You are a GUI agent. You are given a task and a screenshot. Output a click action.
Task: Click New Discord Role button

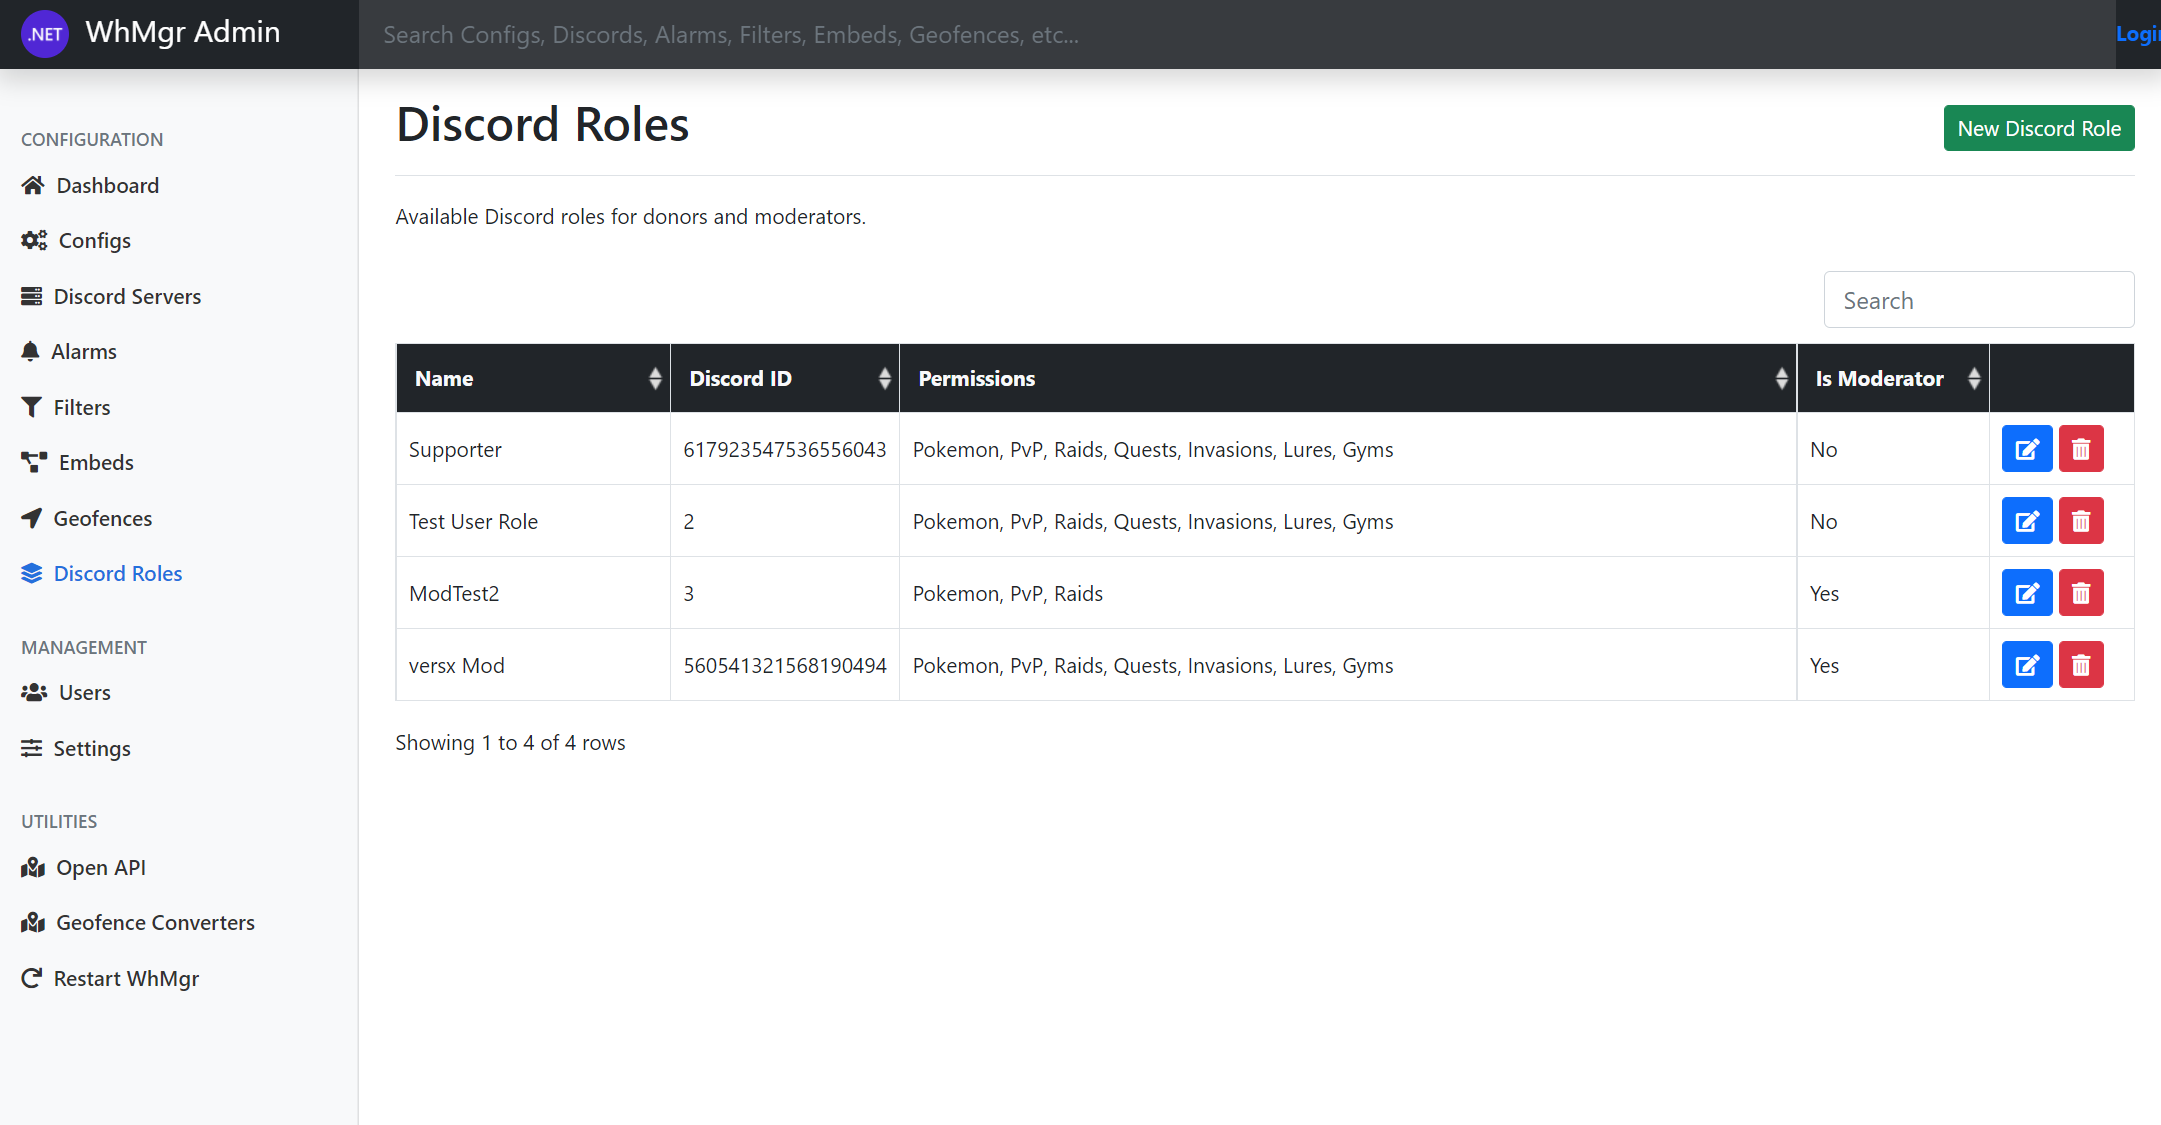pyautogui.click(x=2038, y=128)
